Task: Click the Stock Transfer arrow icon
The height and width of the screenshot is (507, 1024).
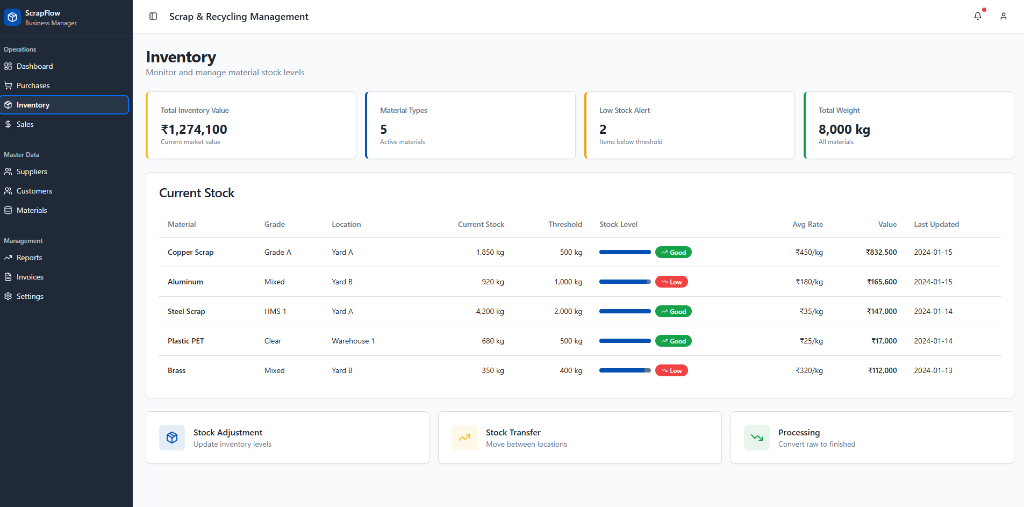Action: (464, 438)
